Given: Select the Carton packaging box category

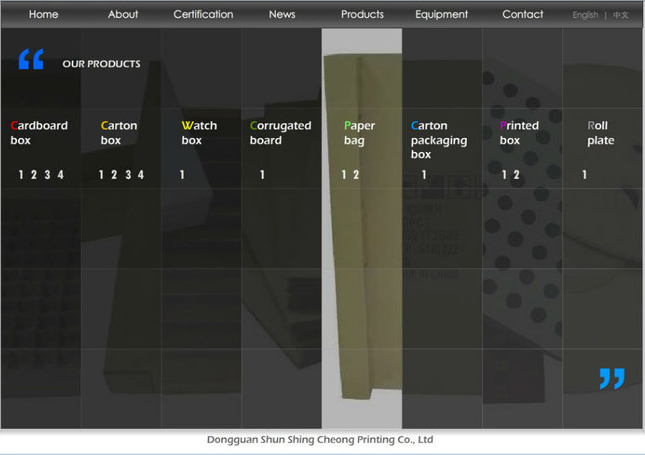Looking at the screenshot, I should pos(438,140).
